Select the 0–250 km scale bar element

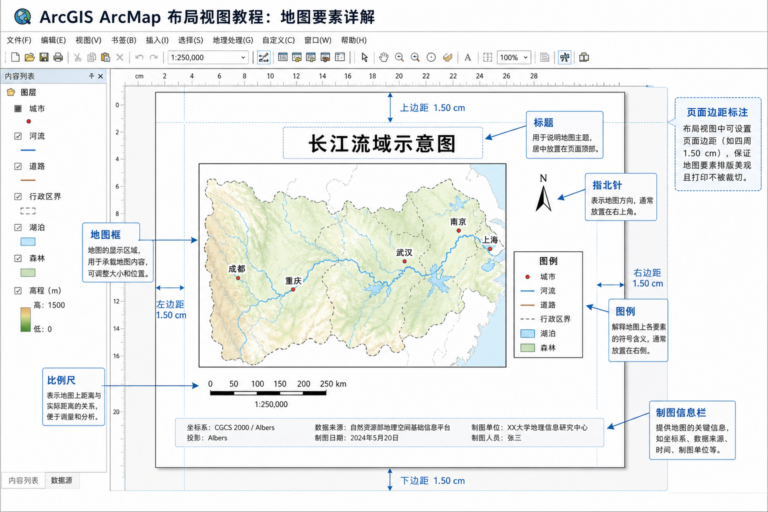click(x=276, y=393)
